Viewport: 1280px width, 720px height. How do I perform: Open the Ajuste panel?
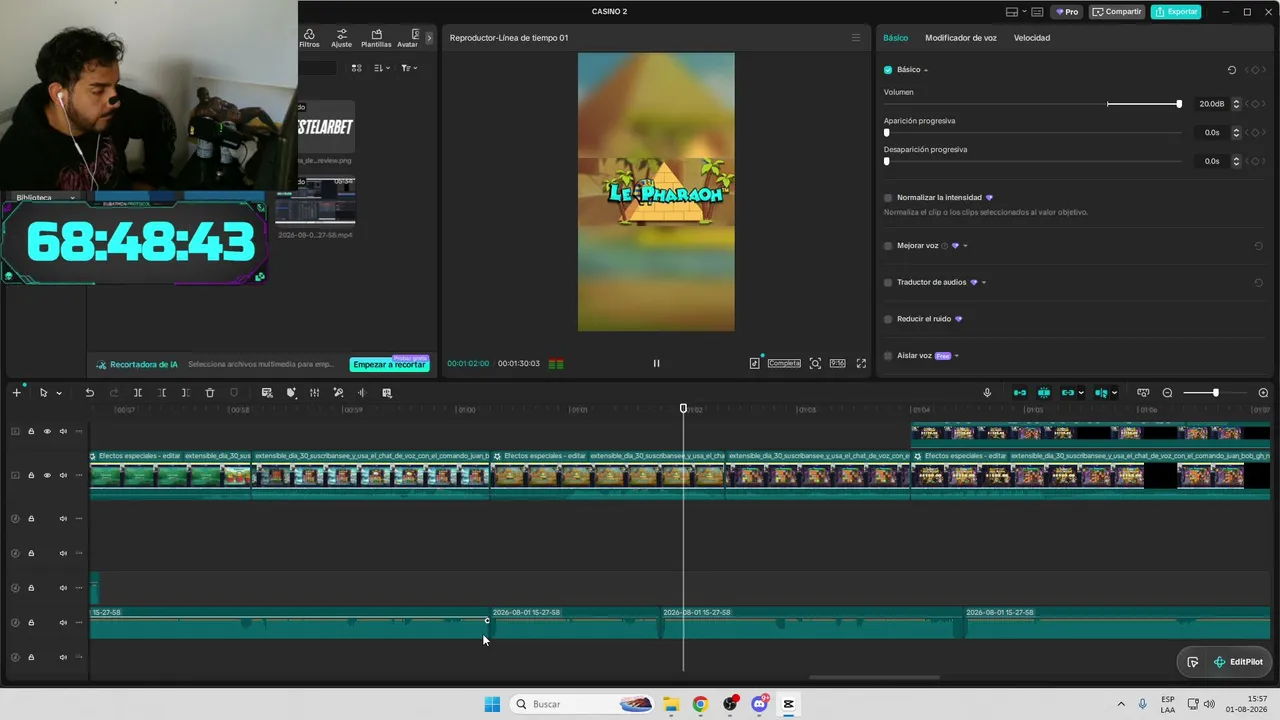pyautogui.click(x=341, y=38)
